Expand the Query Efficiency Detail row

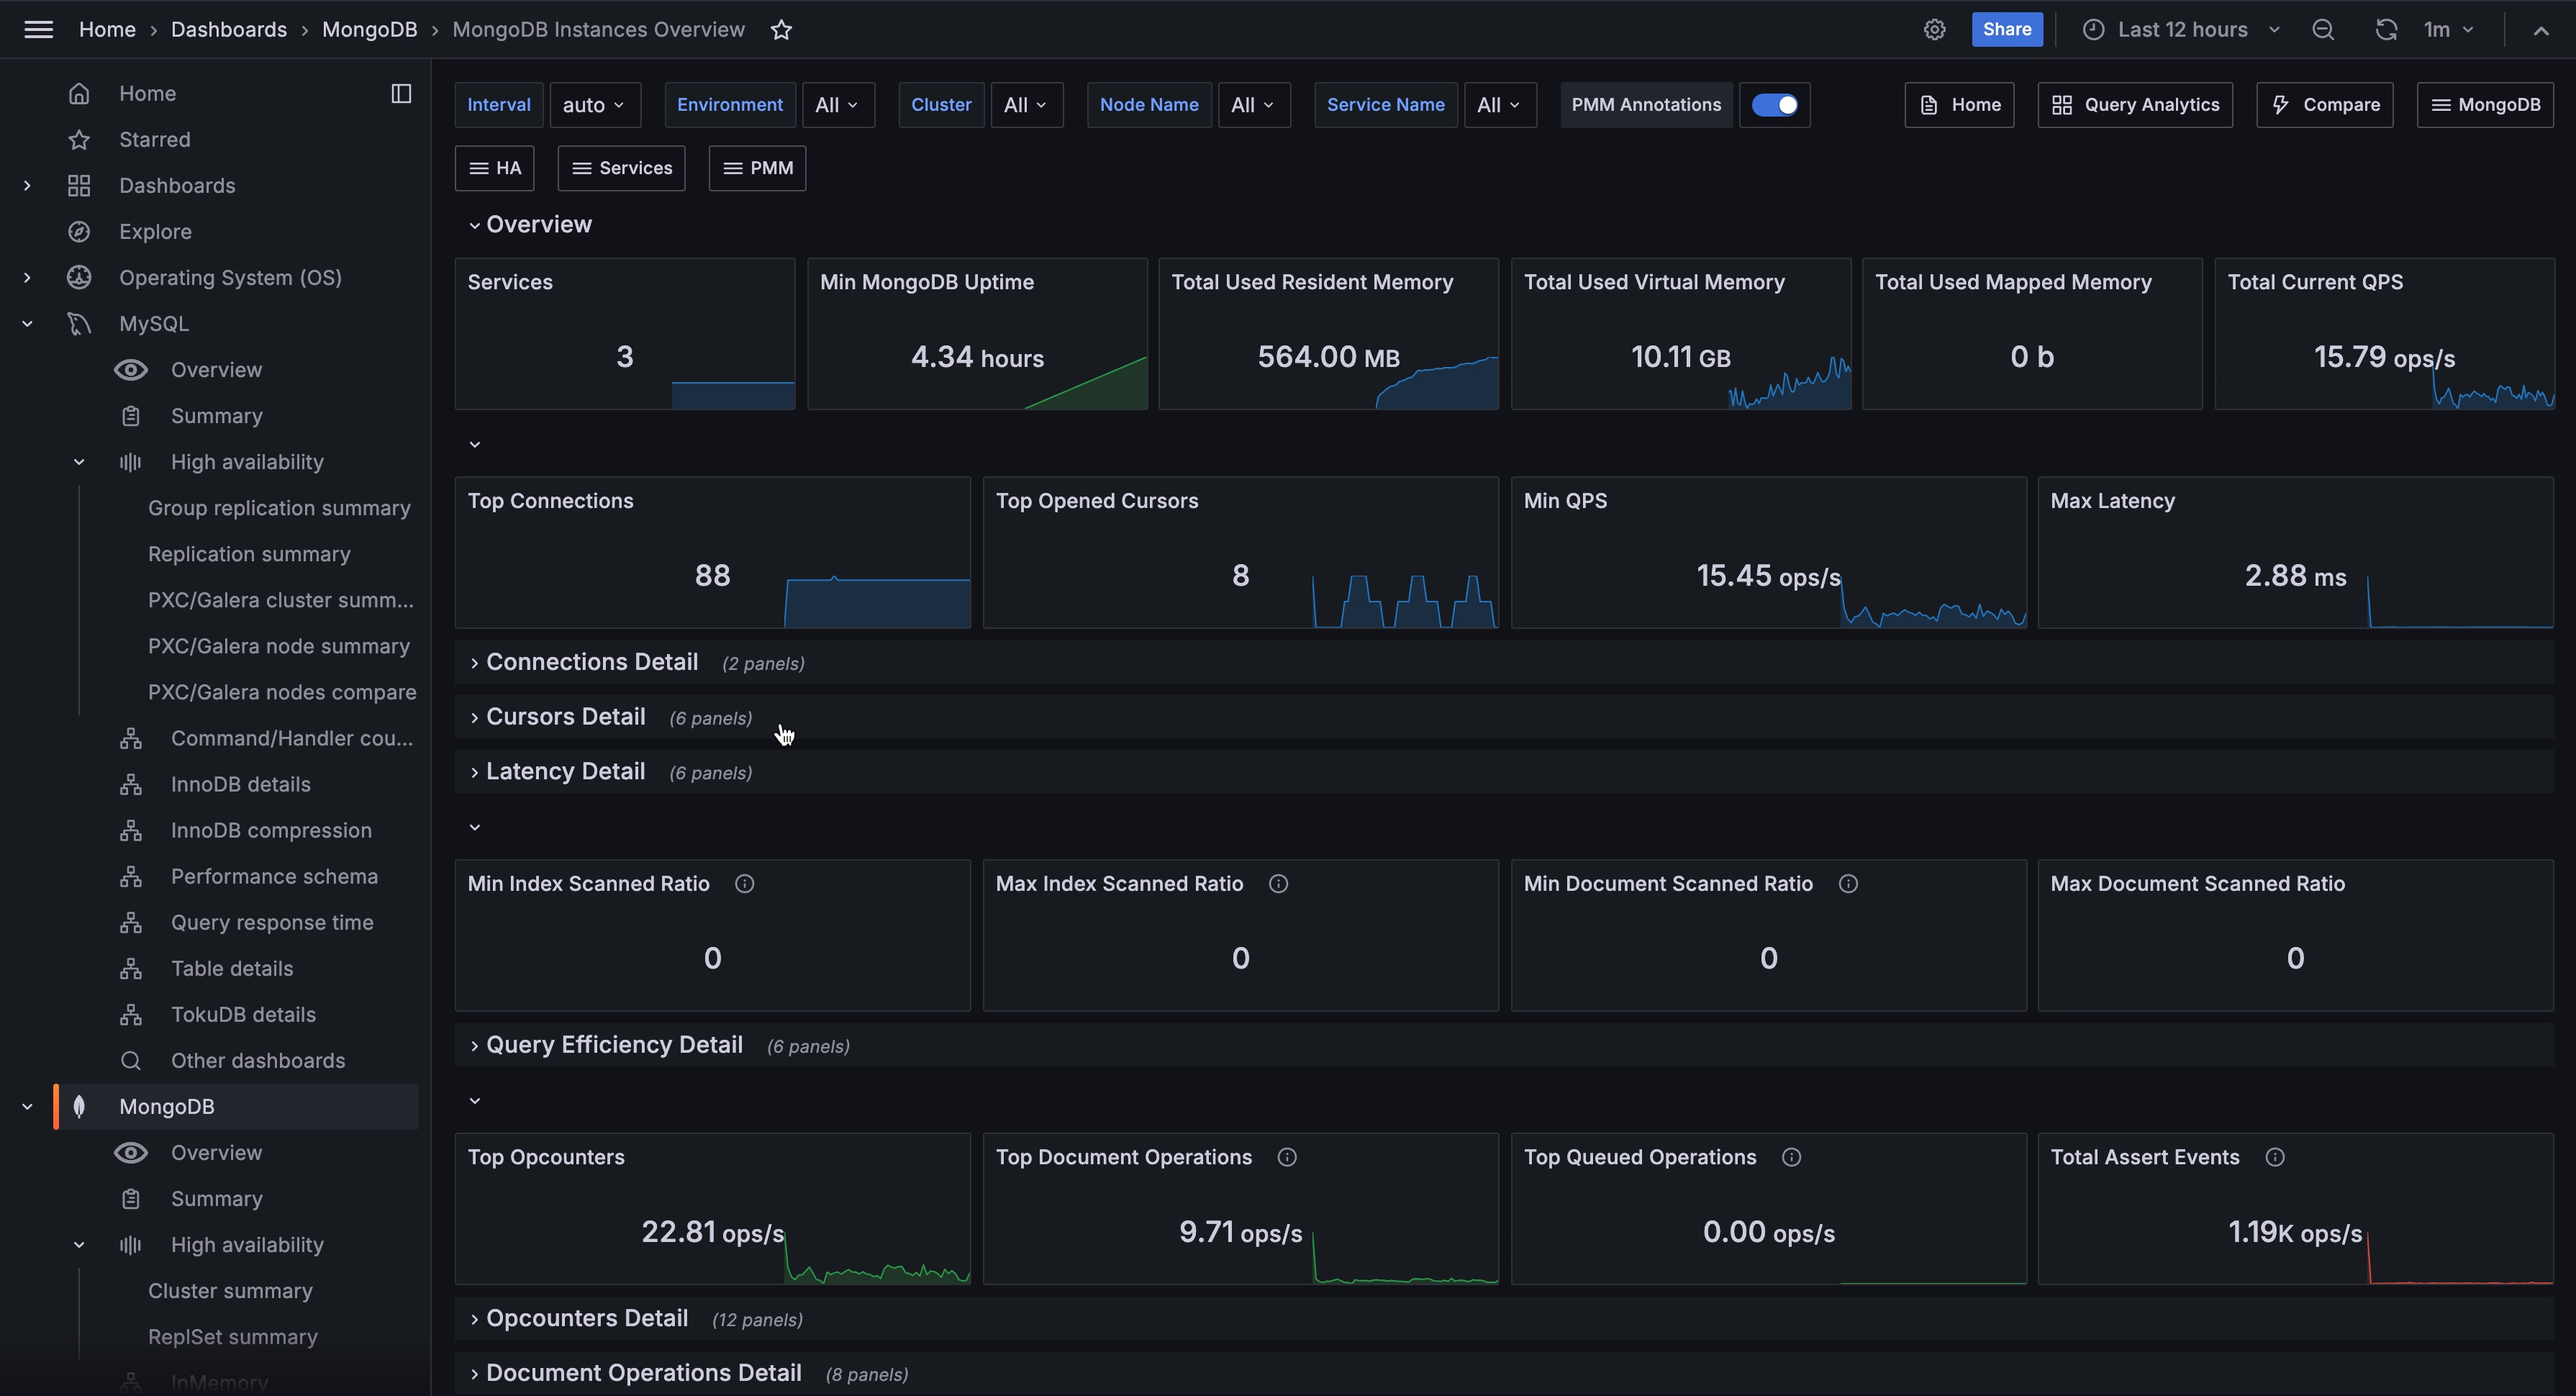613,1045
